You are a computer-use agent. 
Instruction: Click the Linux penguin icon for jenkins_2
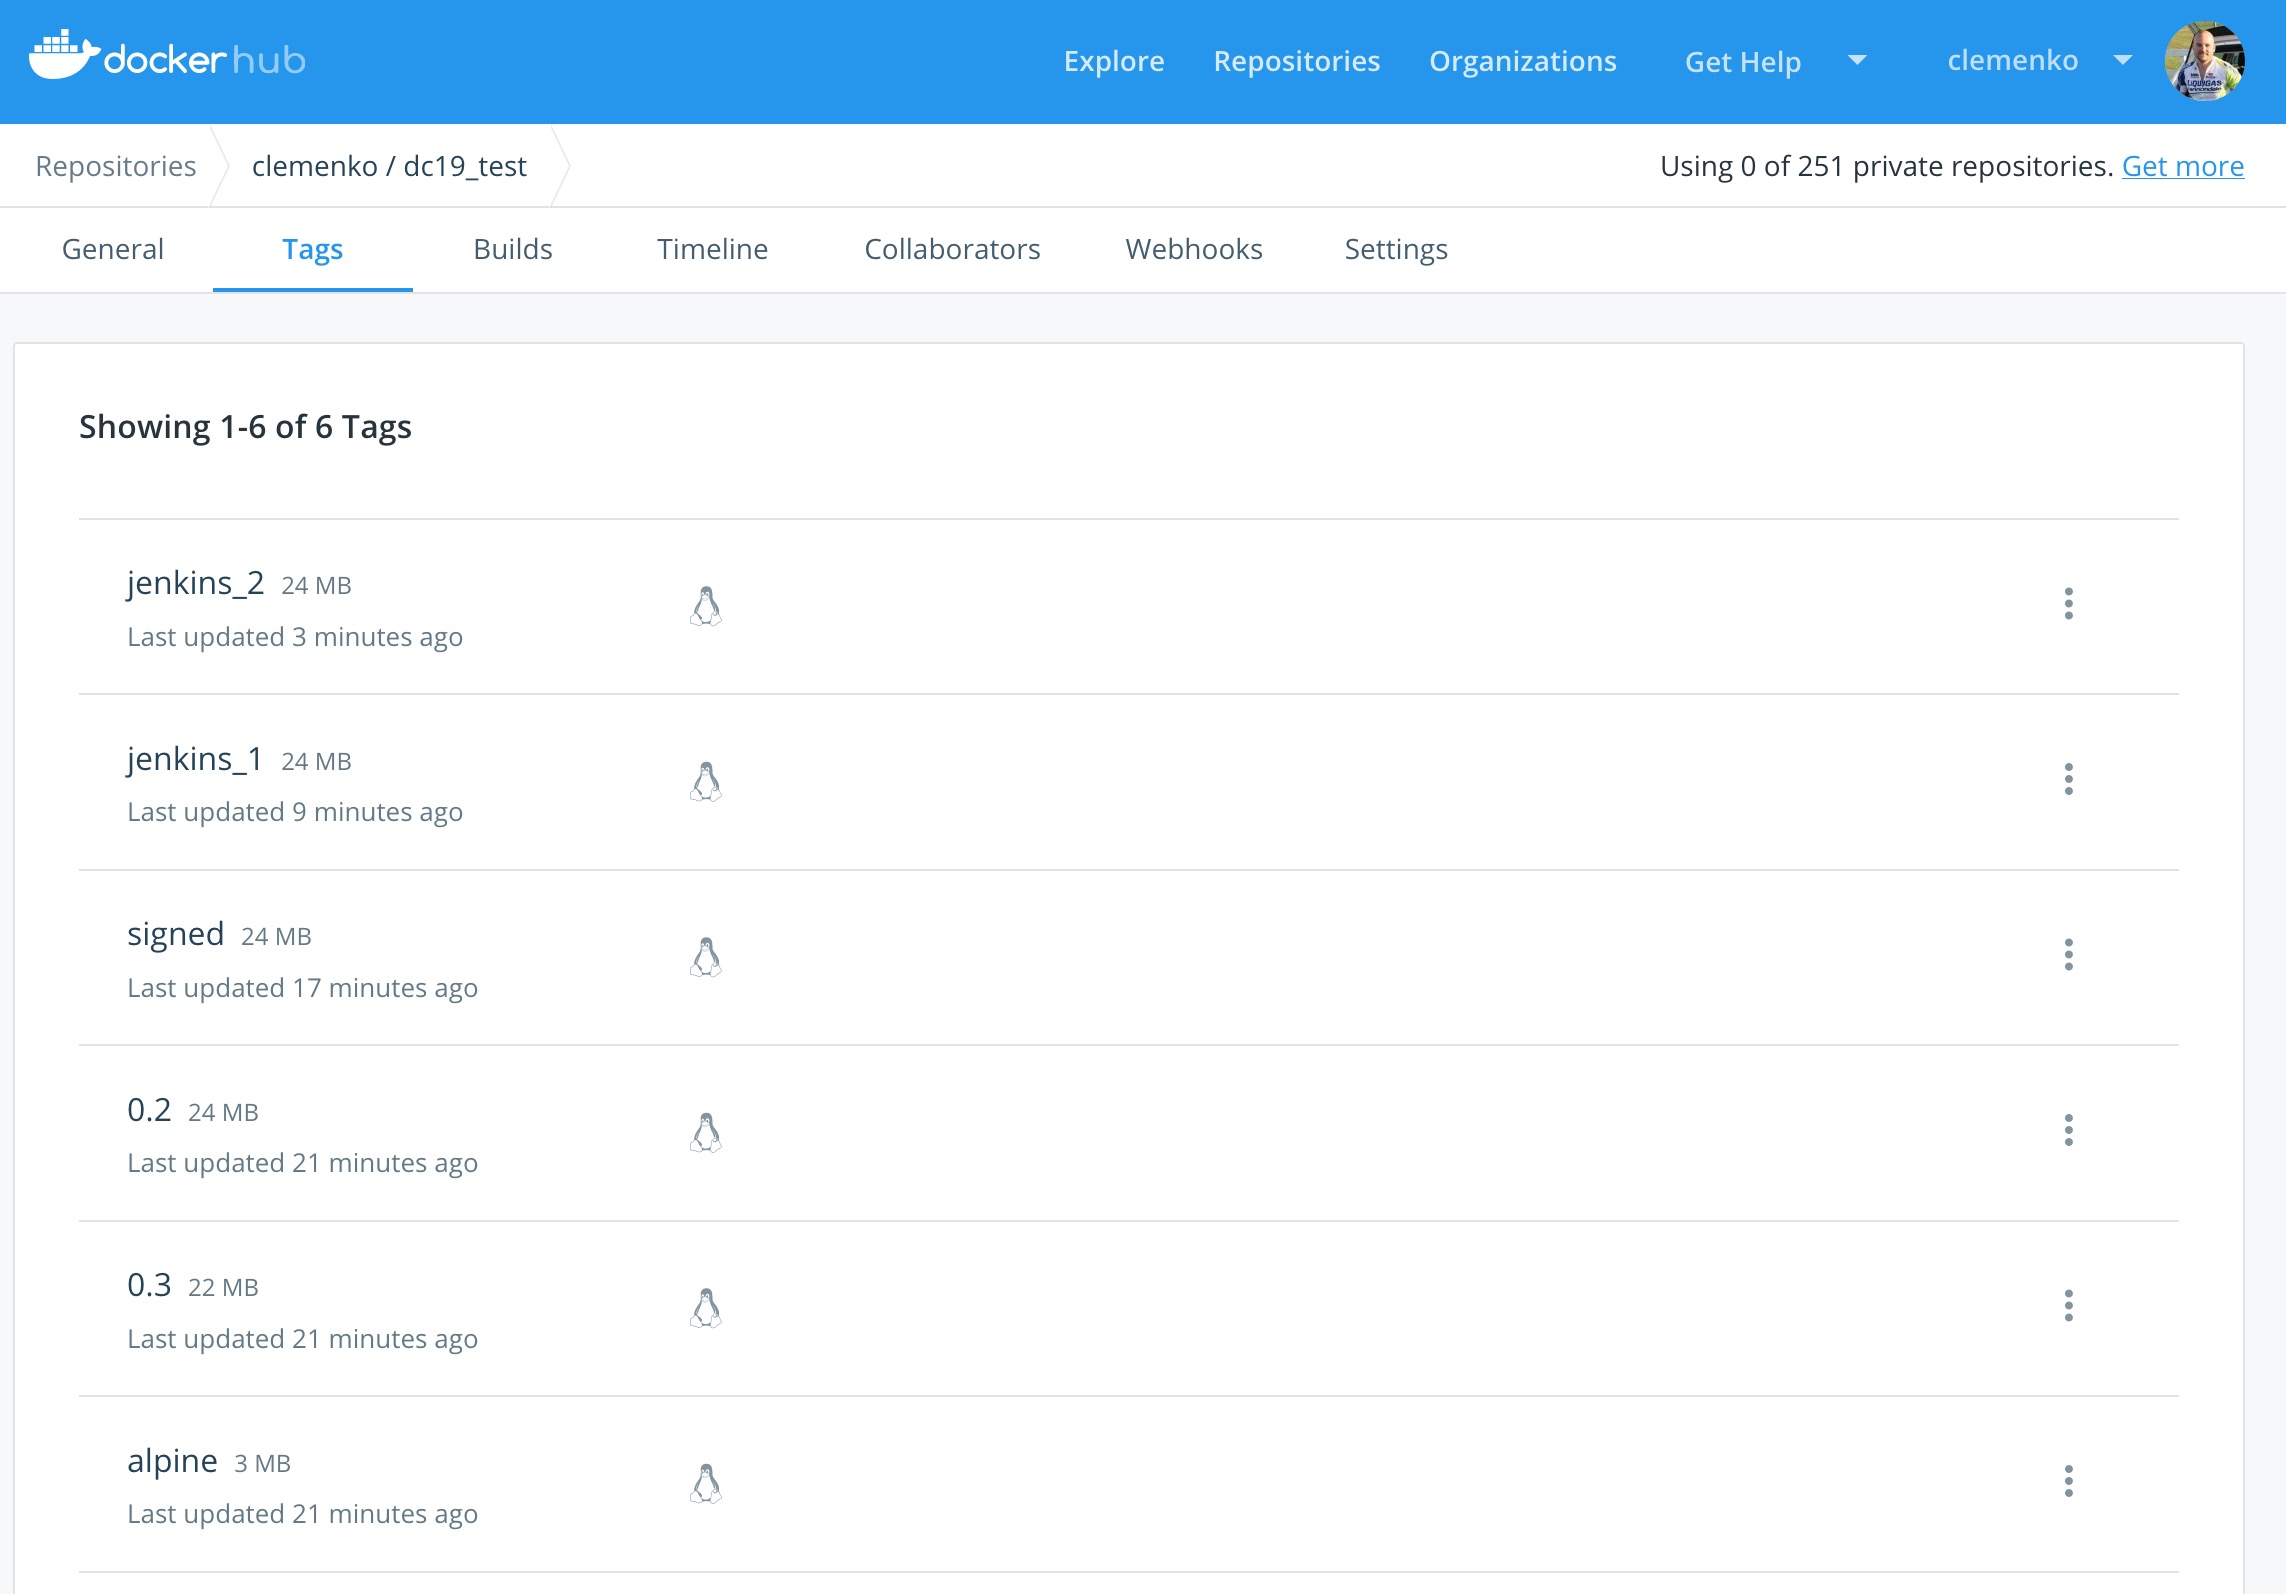click(705, 604)
